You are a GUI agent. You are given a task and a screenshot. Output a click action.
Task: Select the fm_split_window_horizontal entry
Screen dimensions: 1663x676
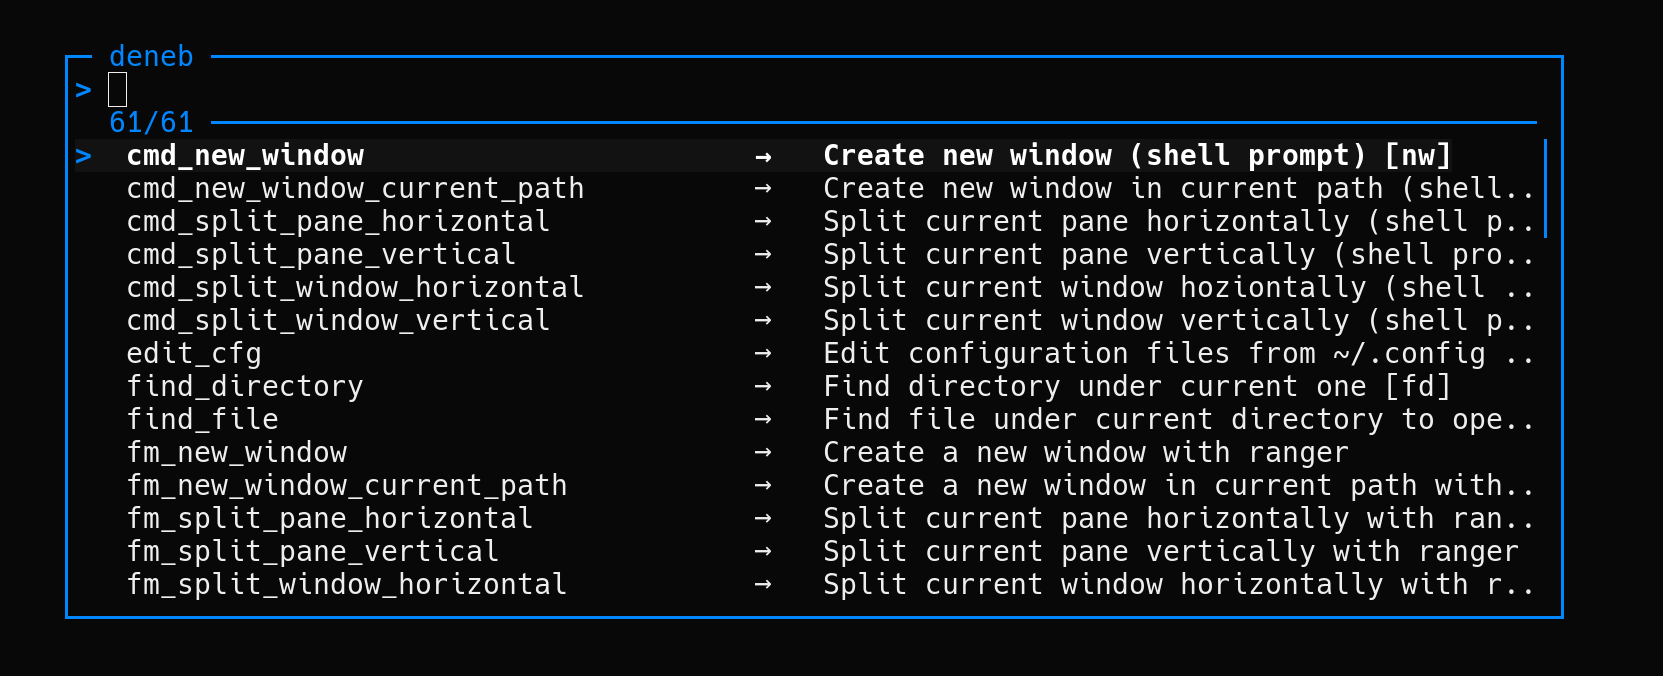346,584
